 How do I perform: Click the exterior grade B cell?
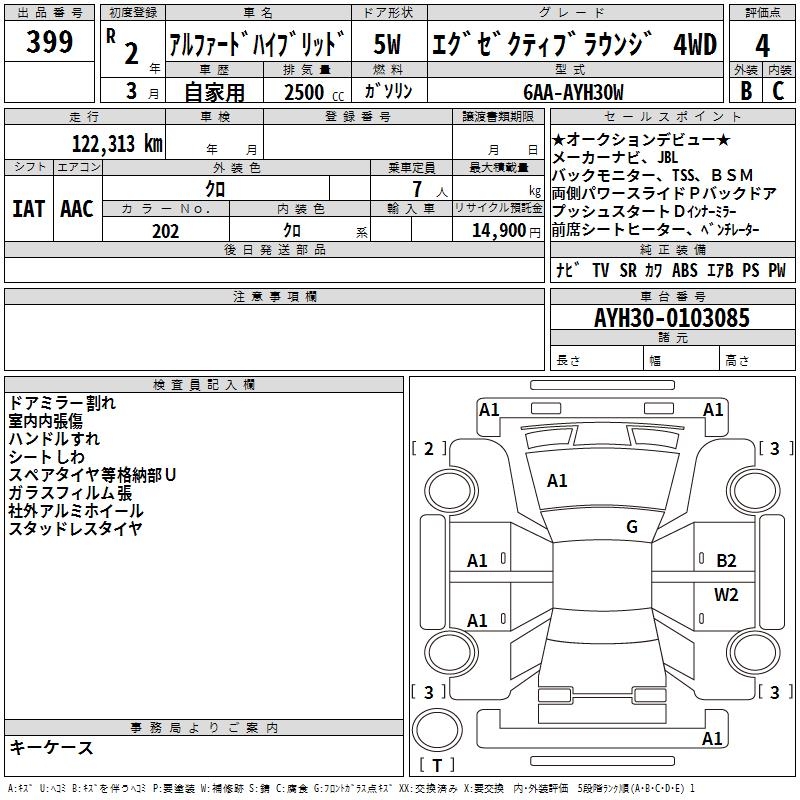coord(746,91)
